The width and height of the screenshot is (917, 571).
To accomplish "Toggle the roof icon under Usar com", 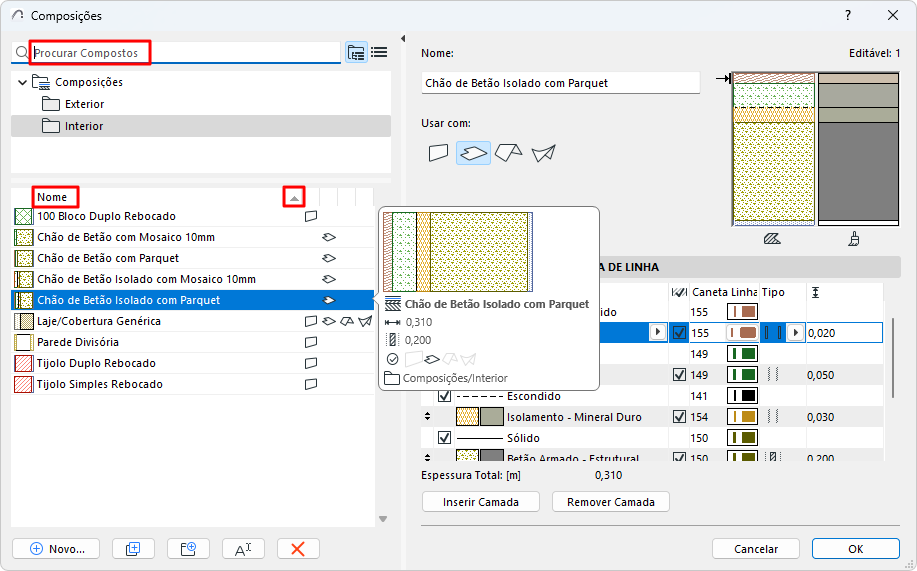I will 508,153.
